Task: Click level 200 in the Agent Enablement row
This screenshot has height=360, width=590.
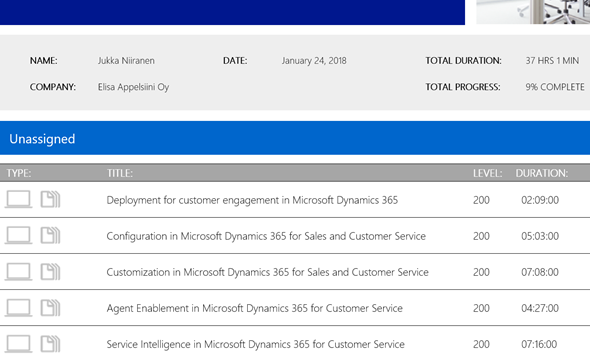Action: [481, 308]
